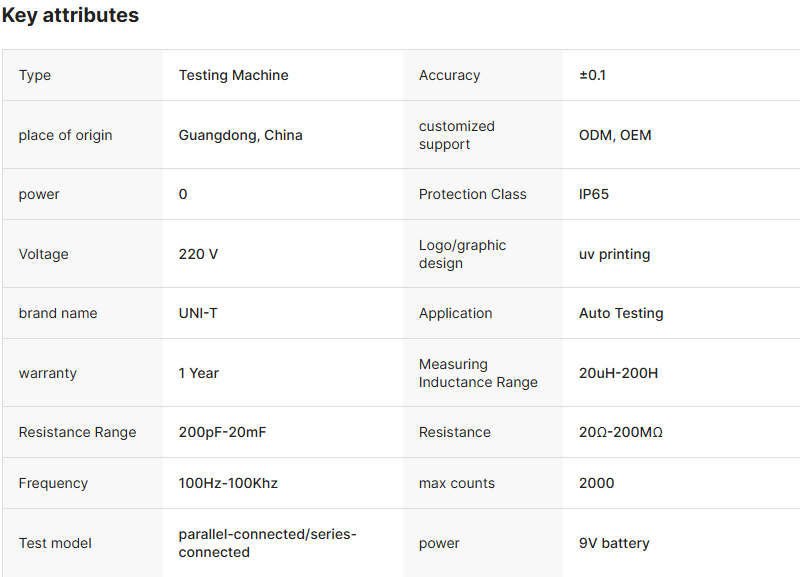The image size is (800, 577).
Task: Select the UNI-T brand name value
Action: pyautogui.click(x=198, y=313)
